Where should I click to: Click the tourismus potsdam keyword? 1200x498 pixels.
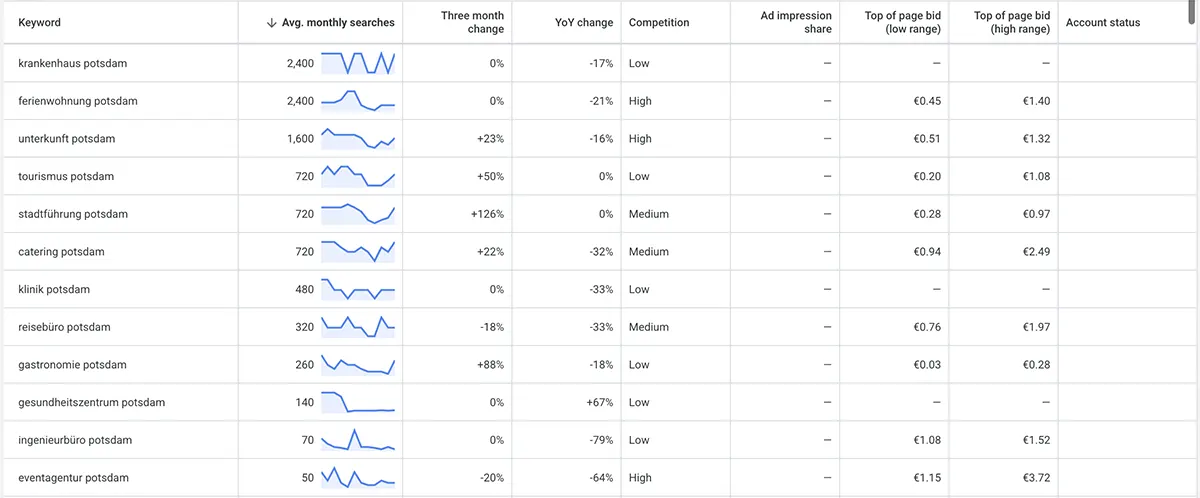[66, 176]
